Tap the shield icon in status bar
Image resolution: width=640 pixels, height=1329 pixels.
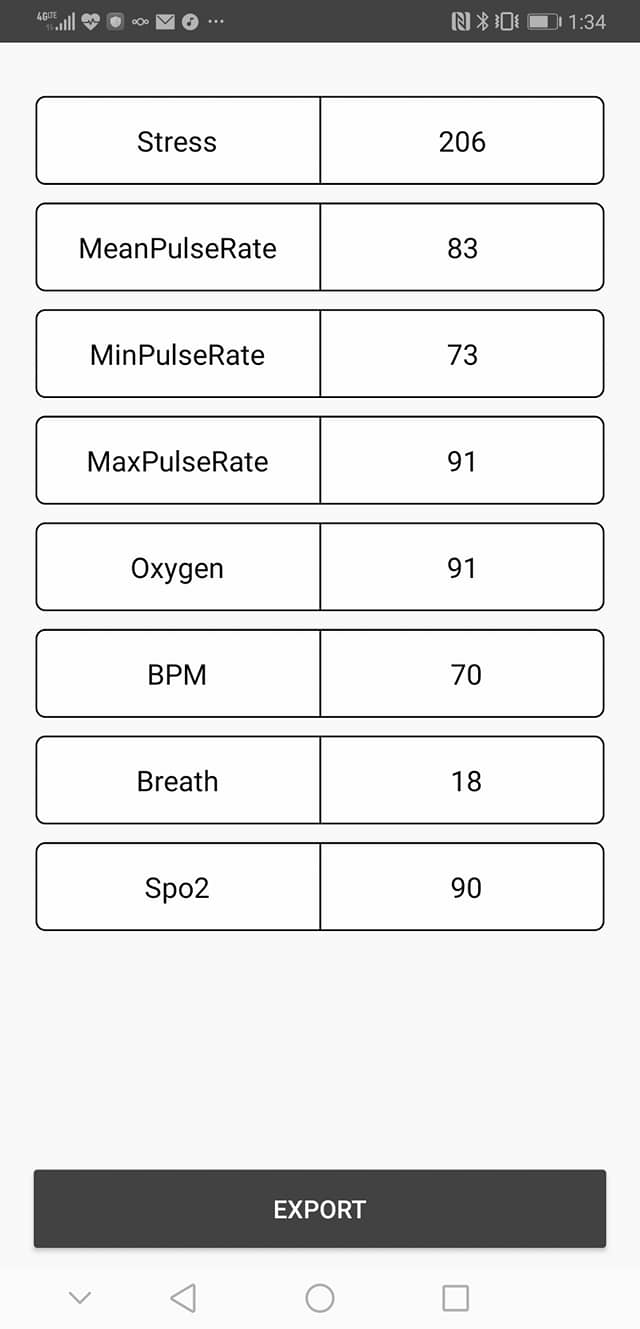pyautogui.click(x=116, y=21)
